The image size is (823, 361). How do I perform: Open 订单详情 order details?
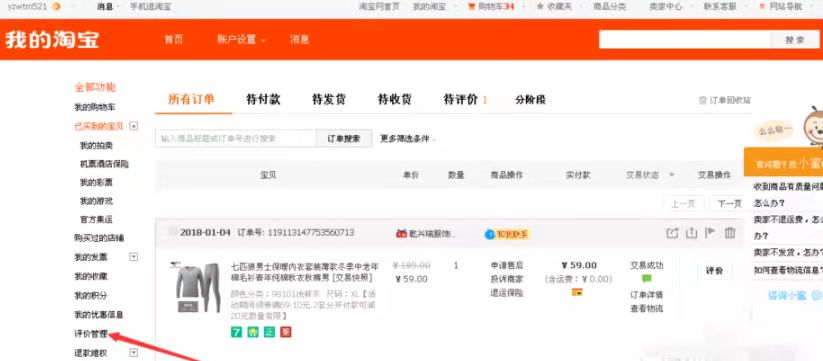[647, 294]
